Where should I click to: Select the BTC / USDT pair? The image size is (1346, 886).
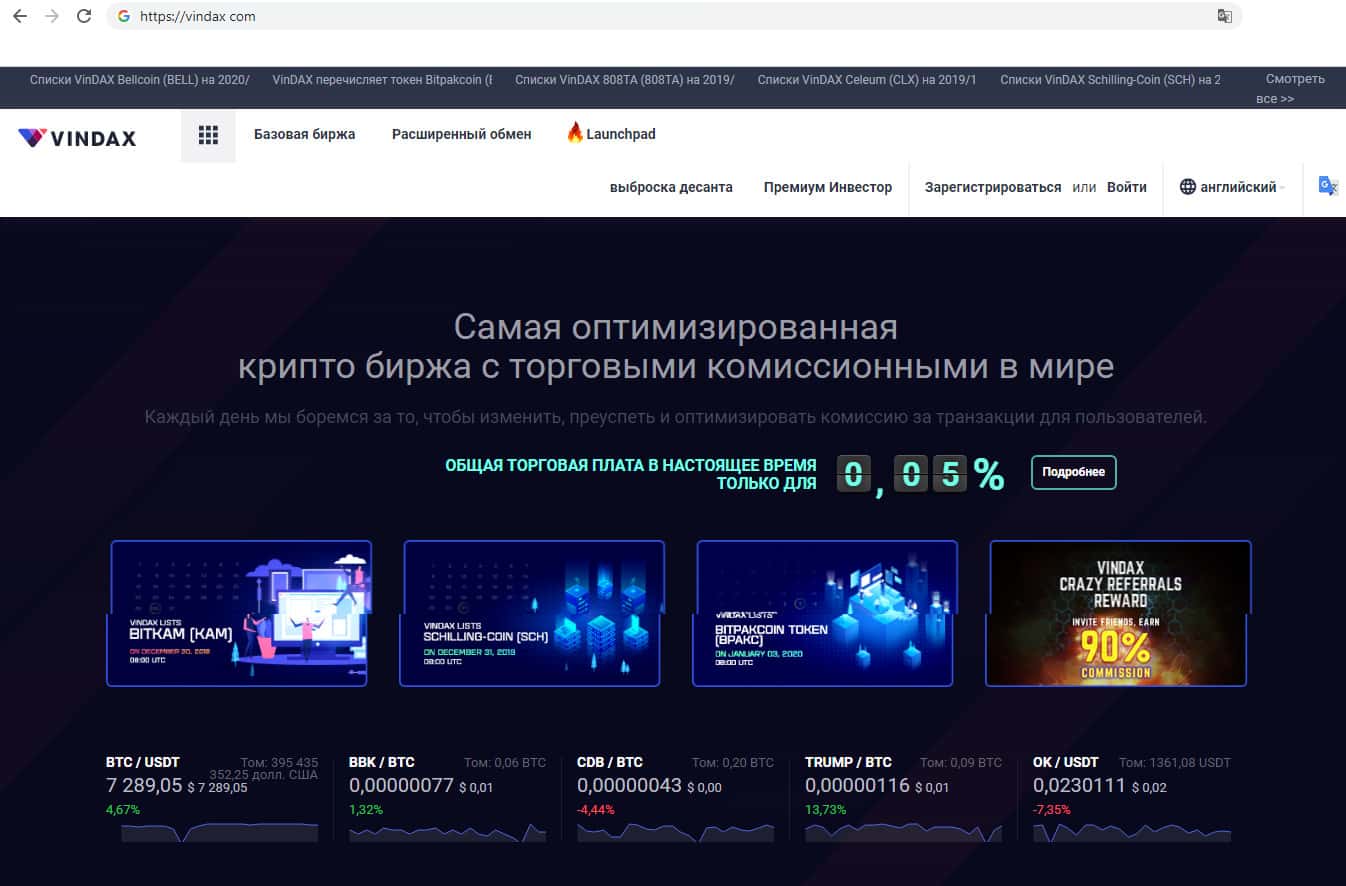(143, 762)
